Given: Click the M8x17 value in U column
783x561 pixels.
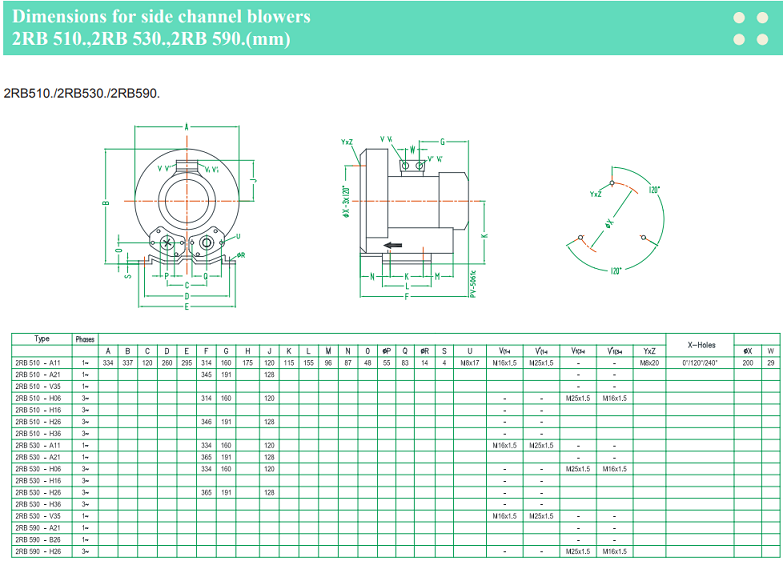Looking at the screenshot, I should 470,362.
